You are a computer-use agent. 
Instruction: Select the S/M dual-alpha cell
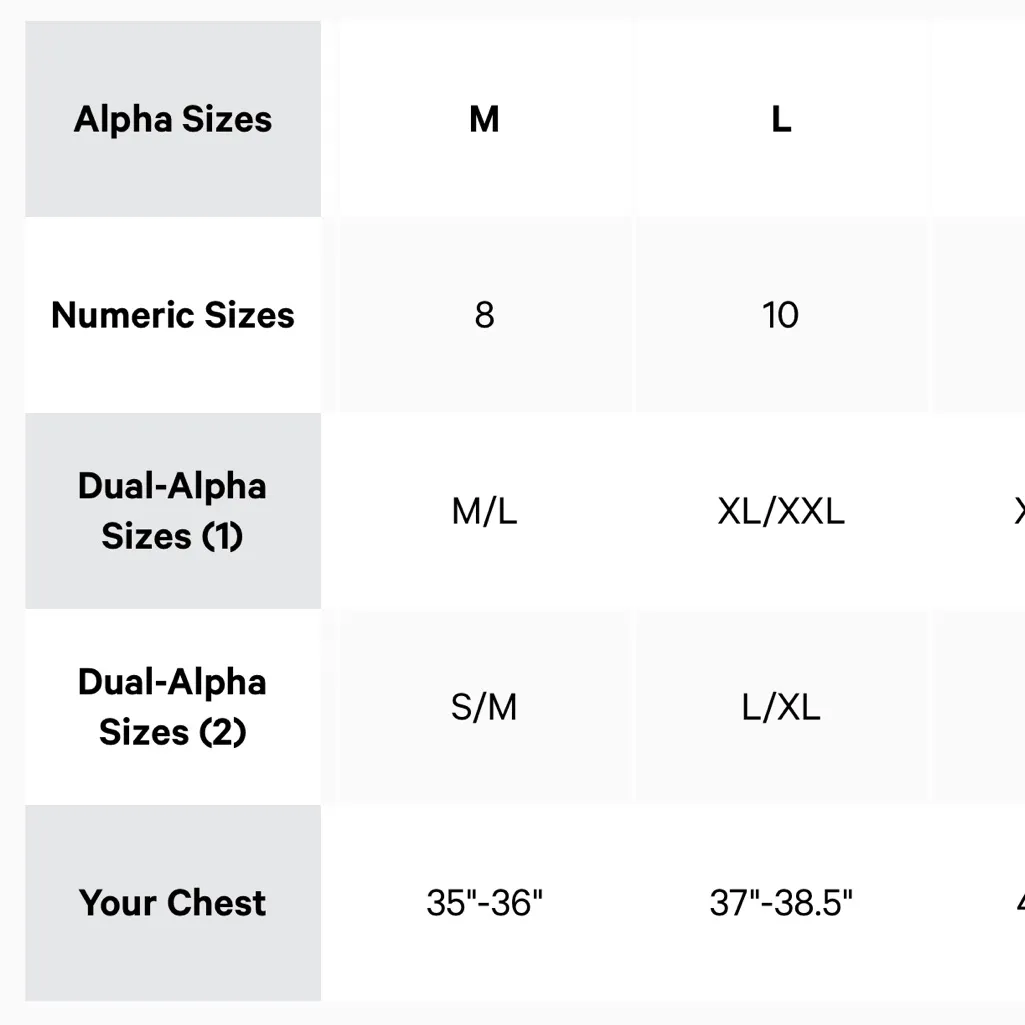484,708
